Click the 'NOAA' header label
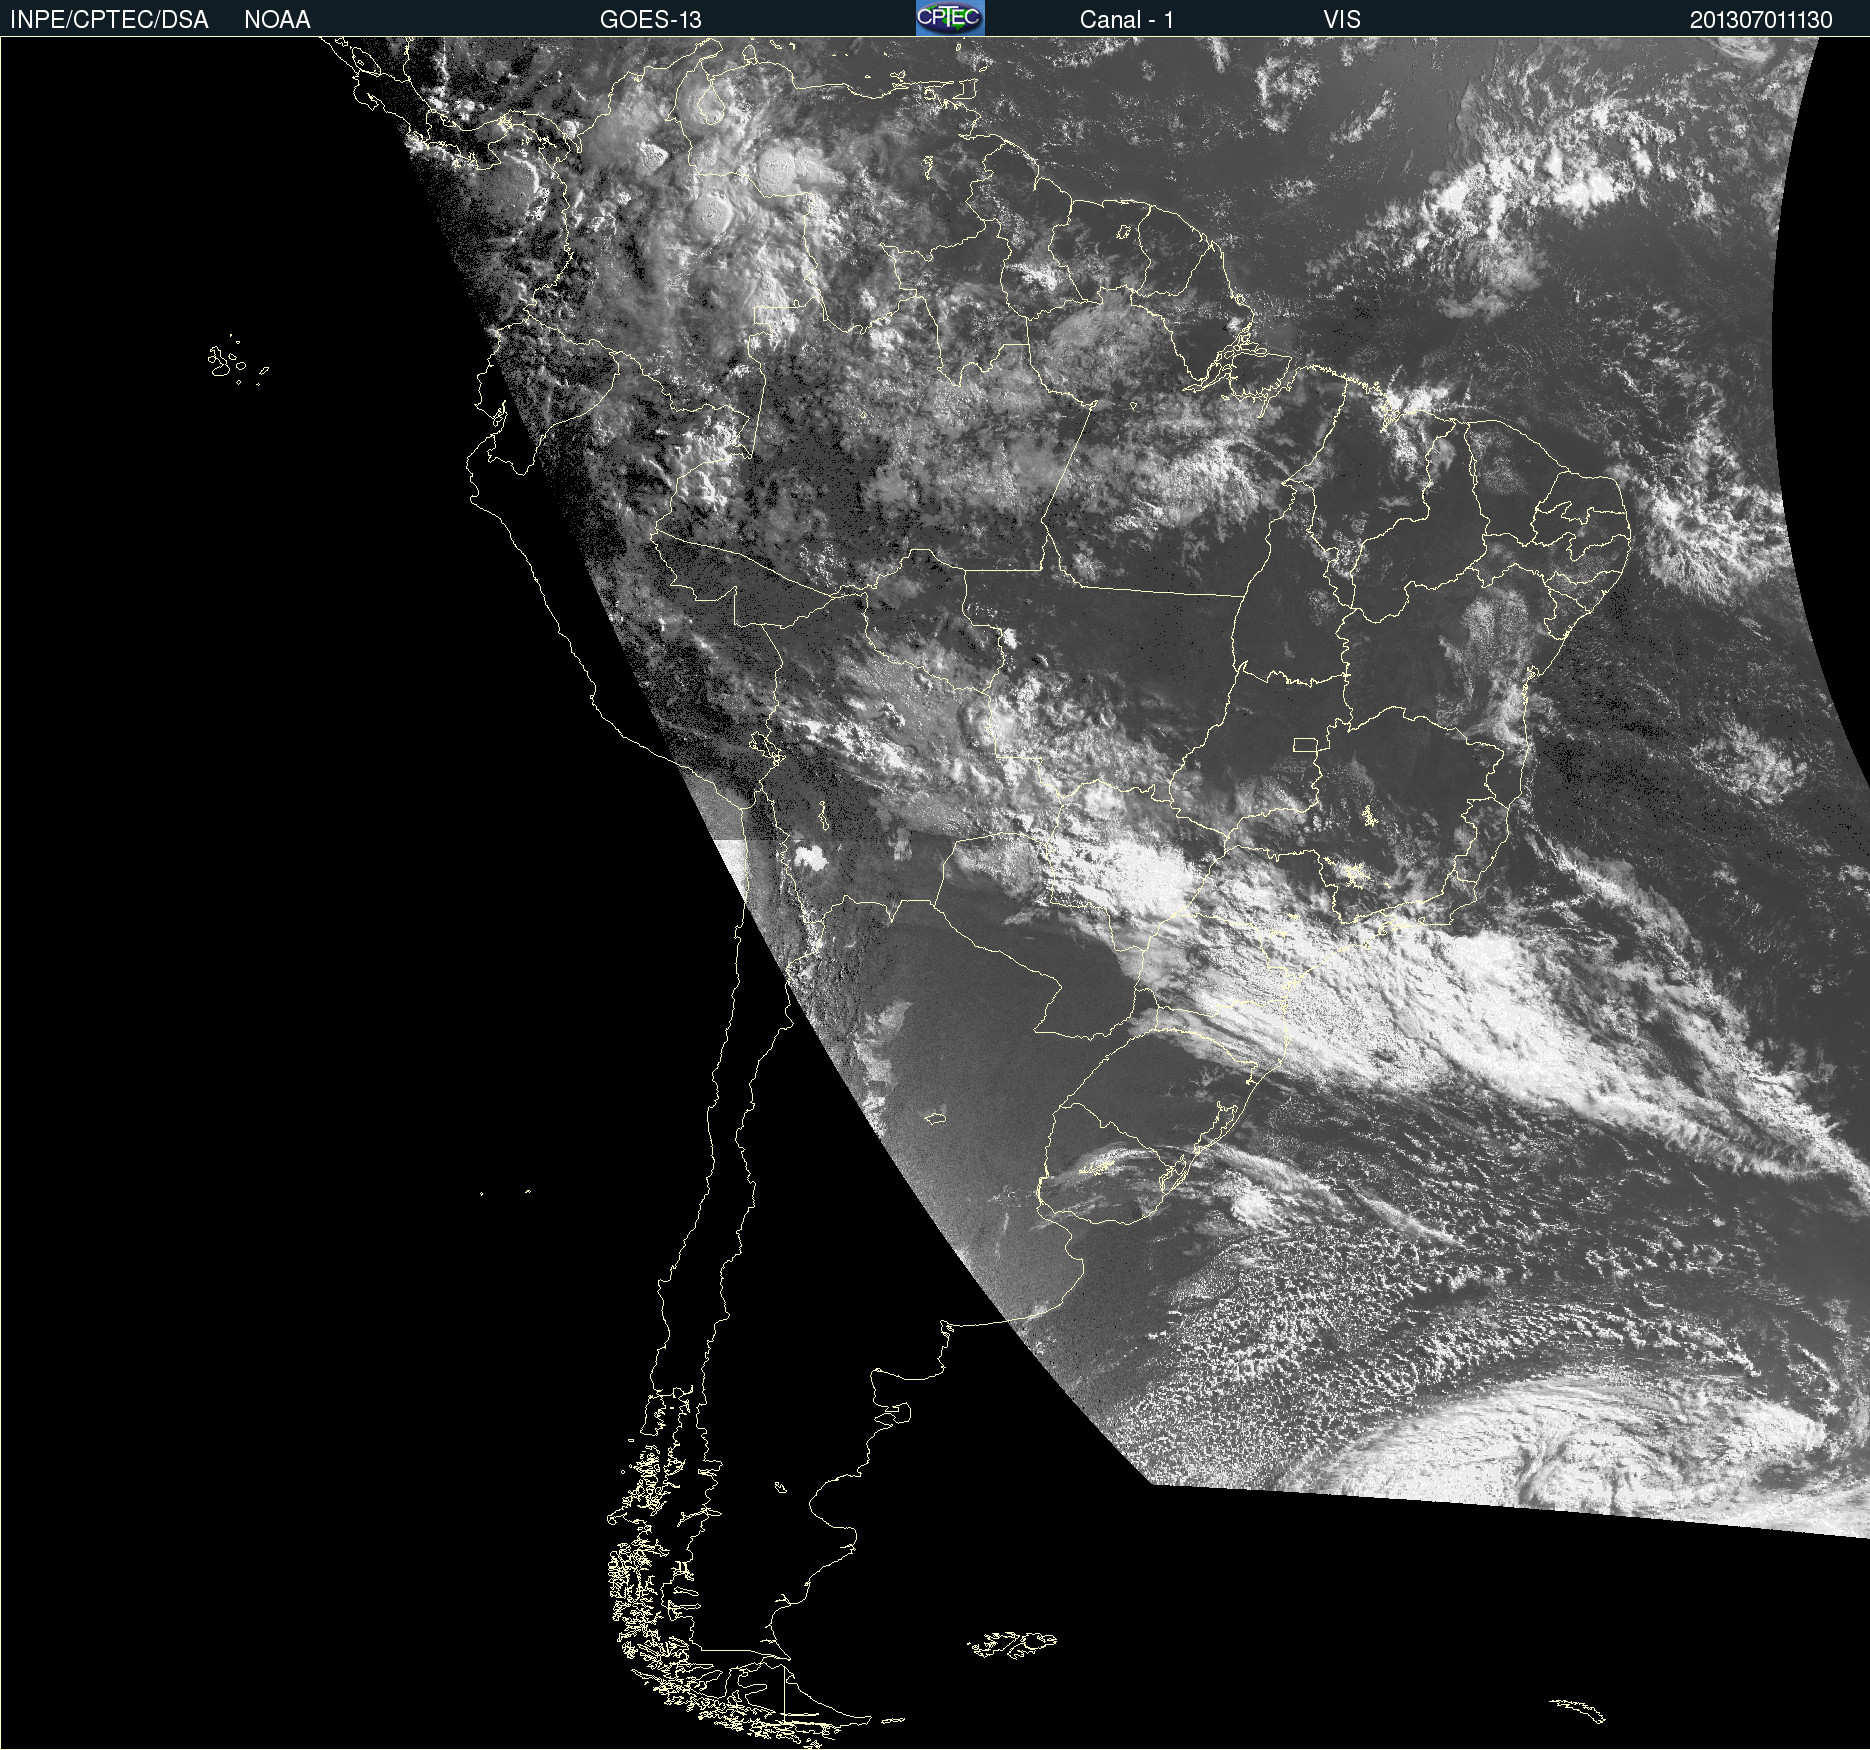Viewport: 1870px width, 1750px height. pos(277,20)
